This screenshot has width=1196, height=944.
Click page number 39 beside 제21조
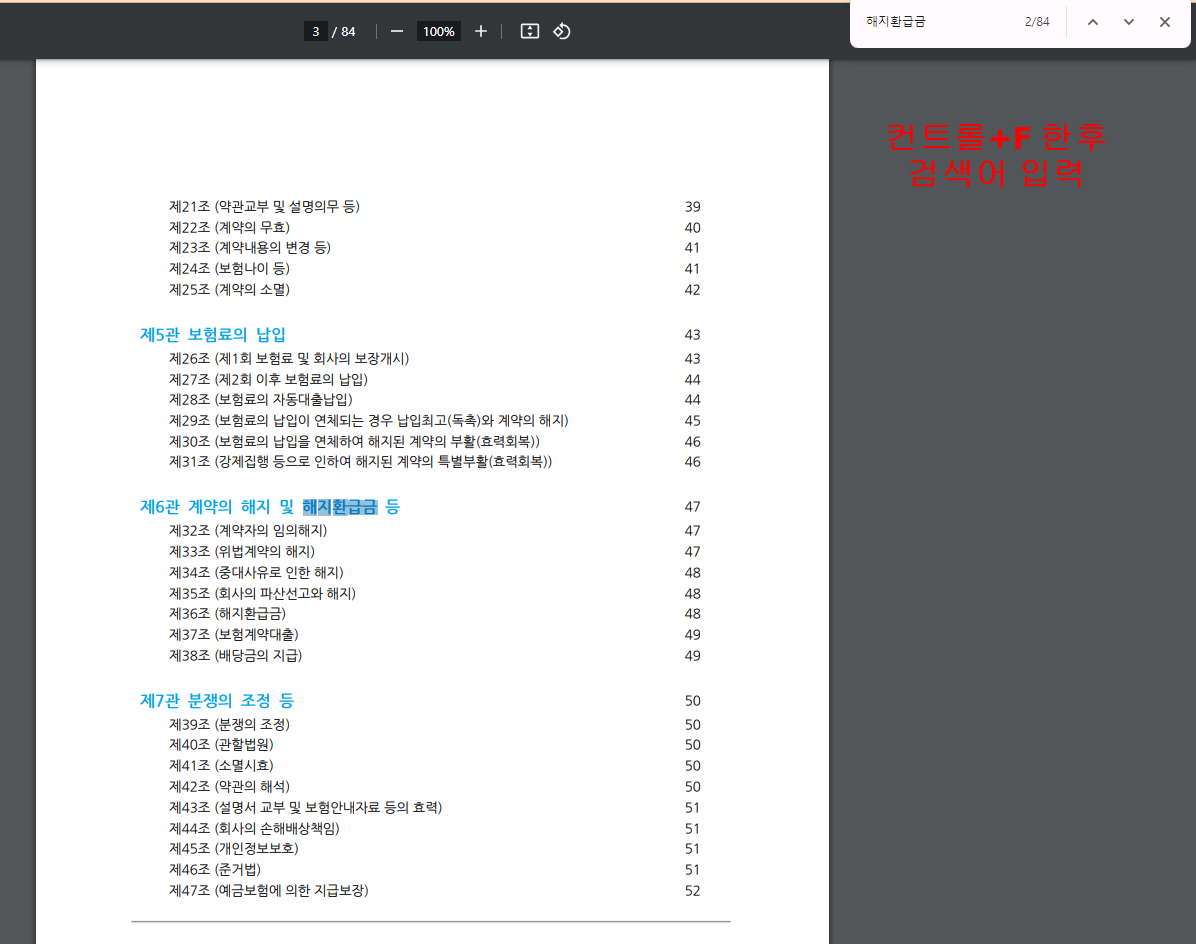(x=692, y=207)
